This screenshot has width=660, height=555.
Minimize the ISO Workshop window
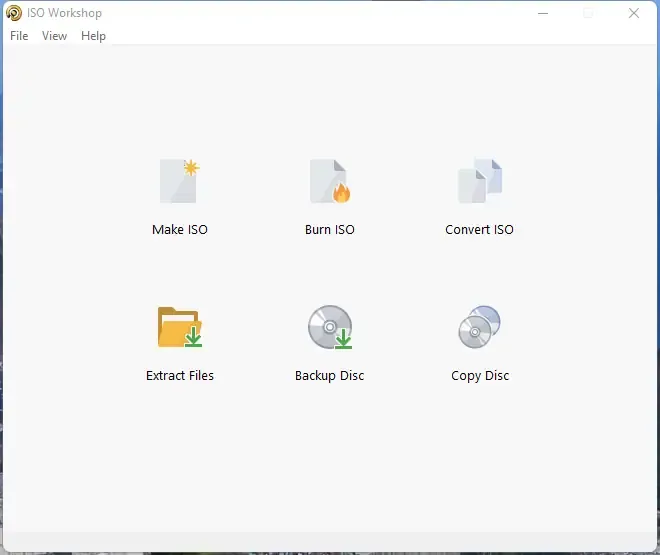point(543,13)
